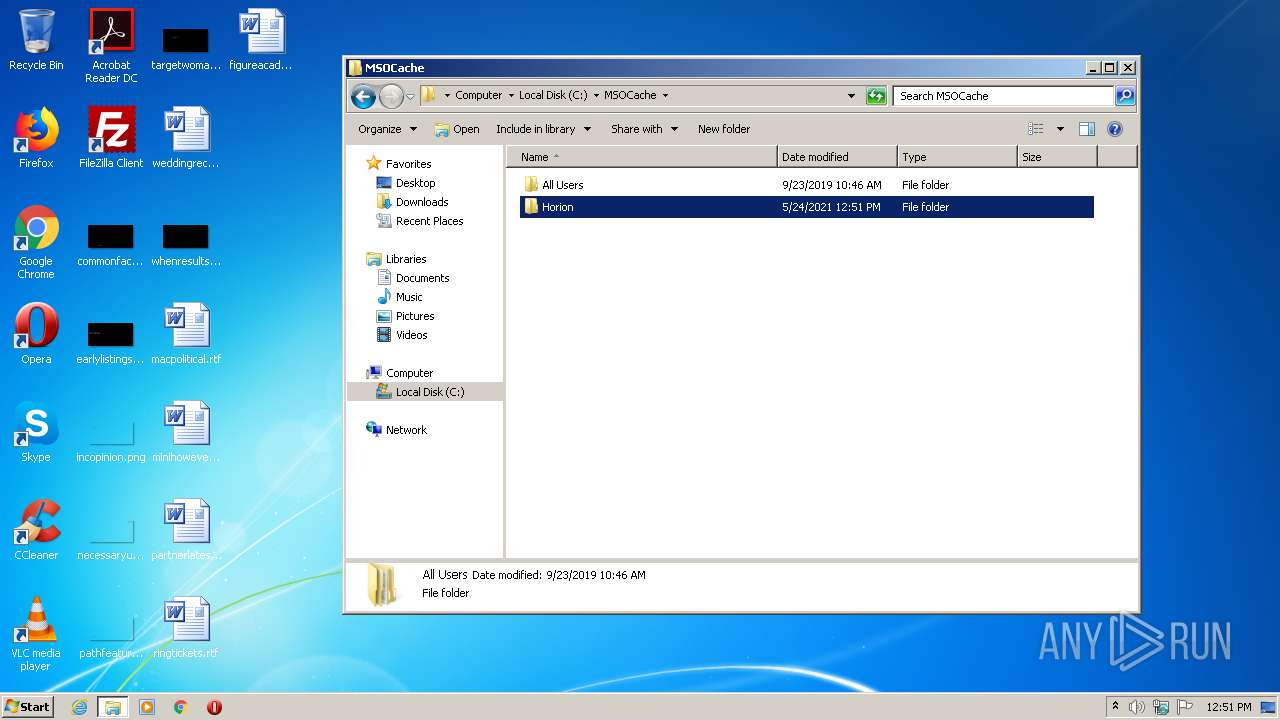Open the Pictures library
The image size is (1280, 720).
tap(414, 316)
